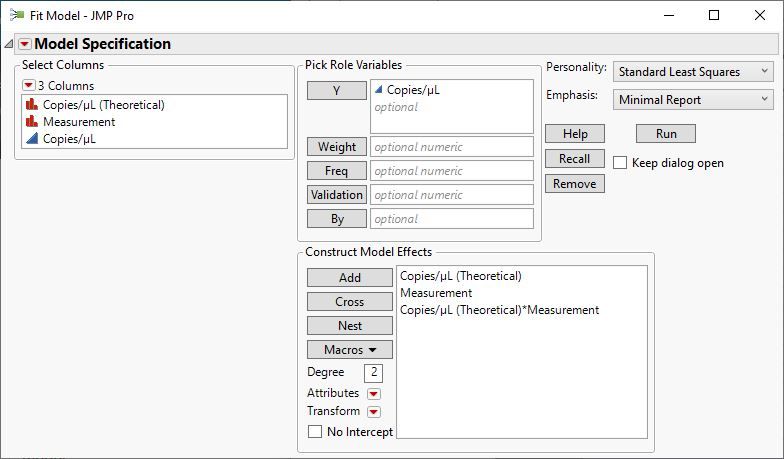
Task: Click the Add effect button
Action: [x=349, y=278]
